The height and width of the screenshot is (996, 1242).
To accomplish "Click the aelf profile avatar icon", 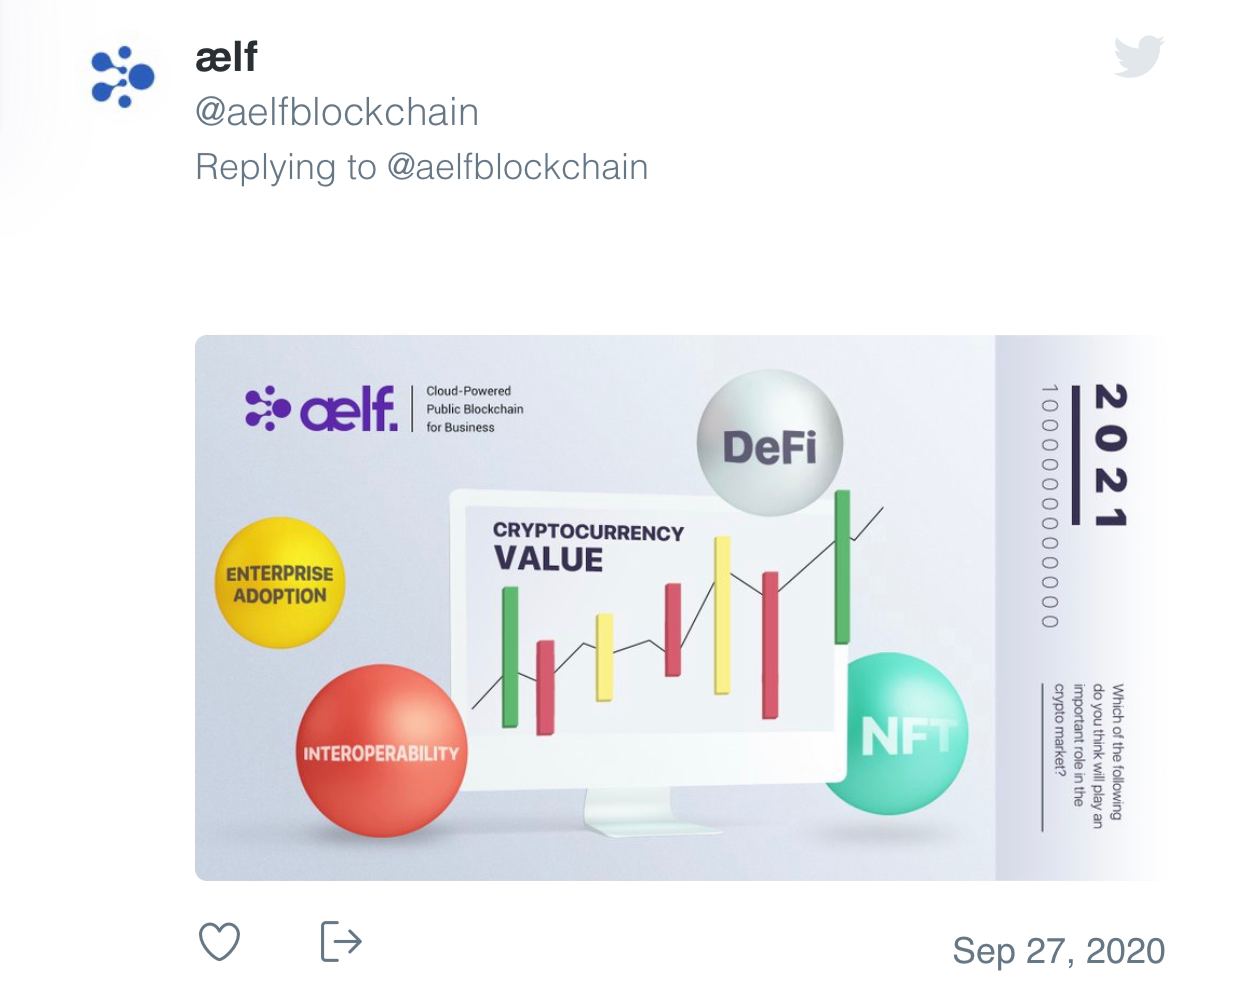I will coord(123,77).
